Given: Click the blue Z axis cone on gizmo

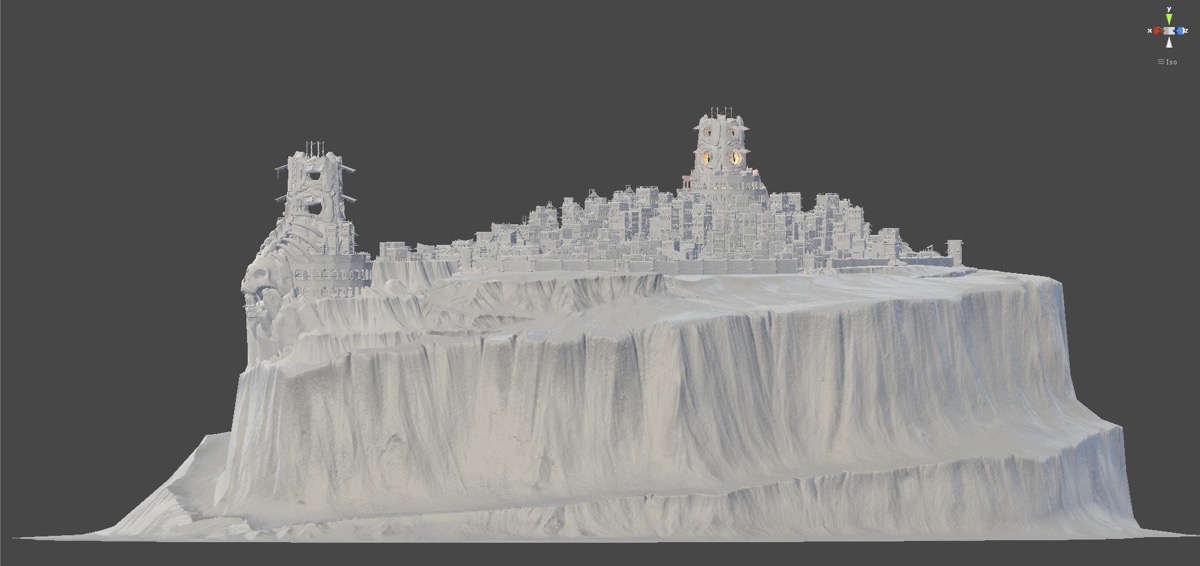Looking at the screenshot, I should click(1180, 31).
